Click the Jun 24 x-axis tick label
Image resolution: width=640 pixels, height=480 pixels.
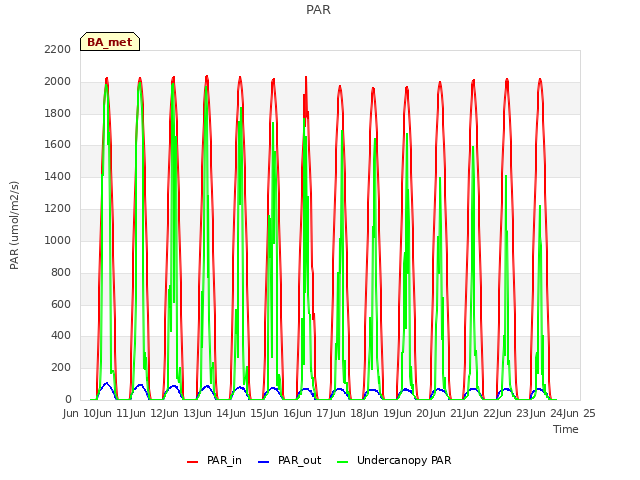pyautogui.click(x=547, y=413)
